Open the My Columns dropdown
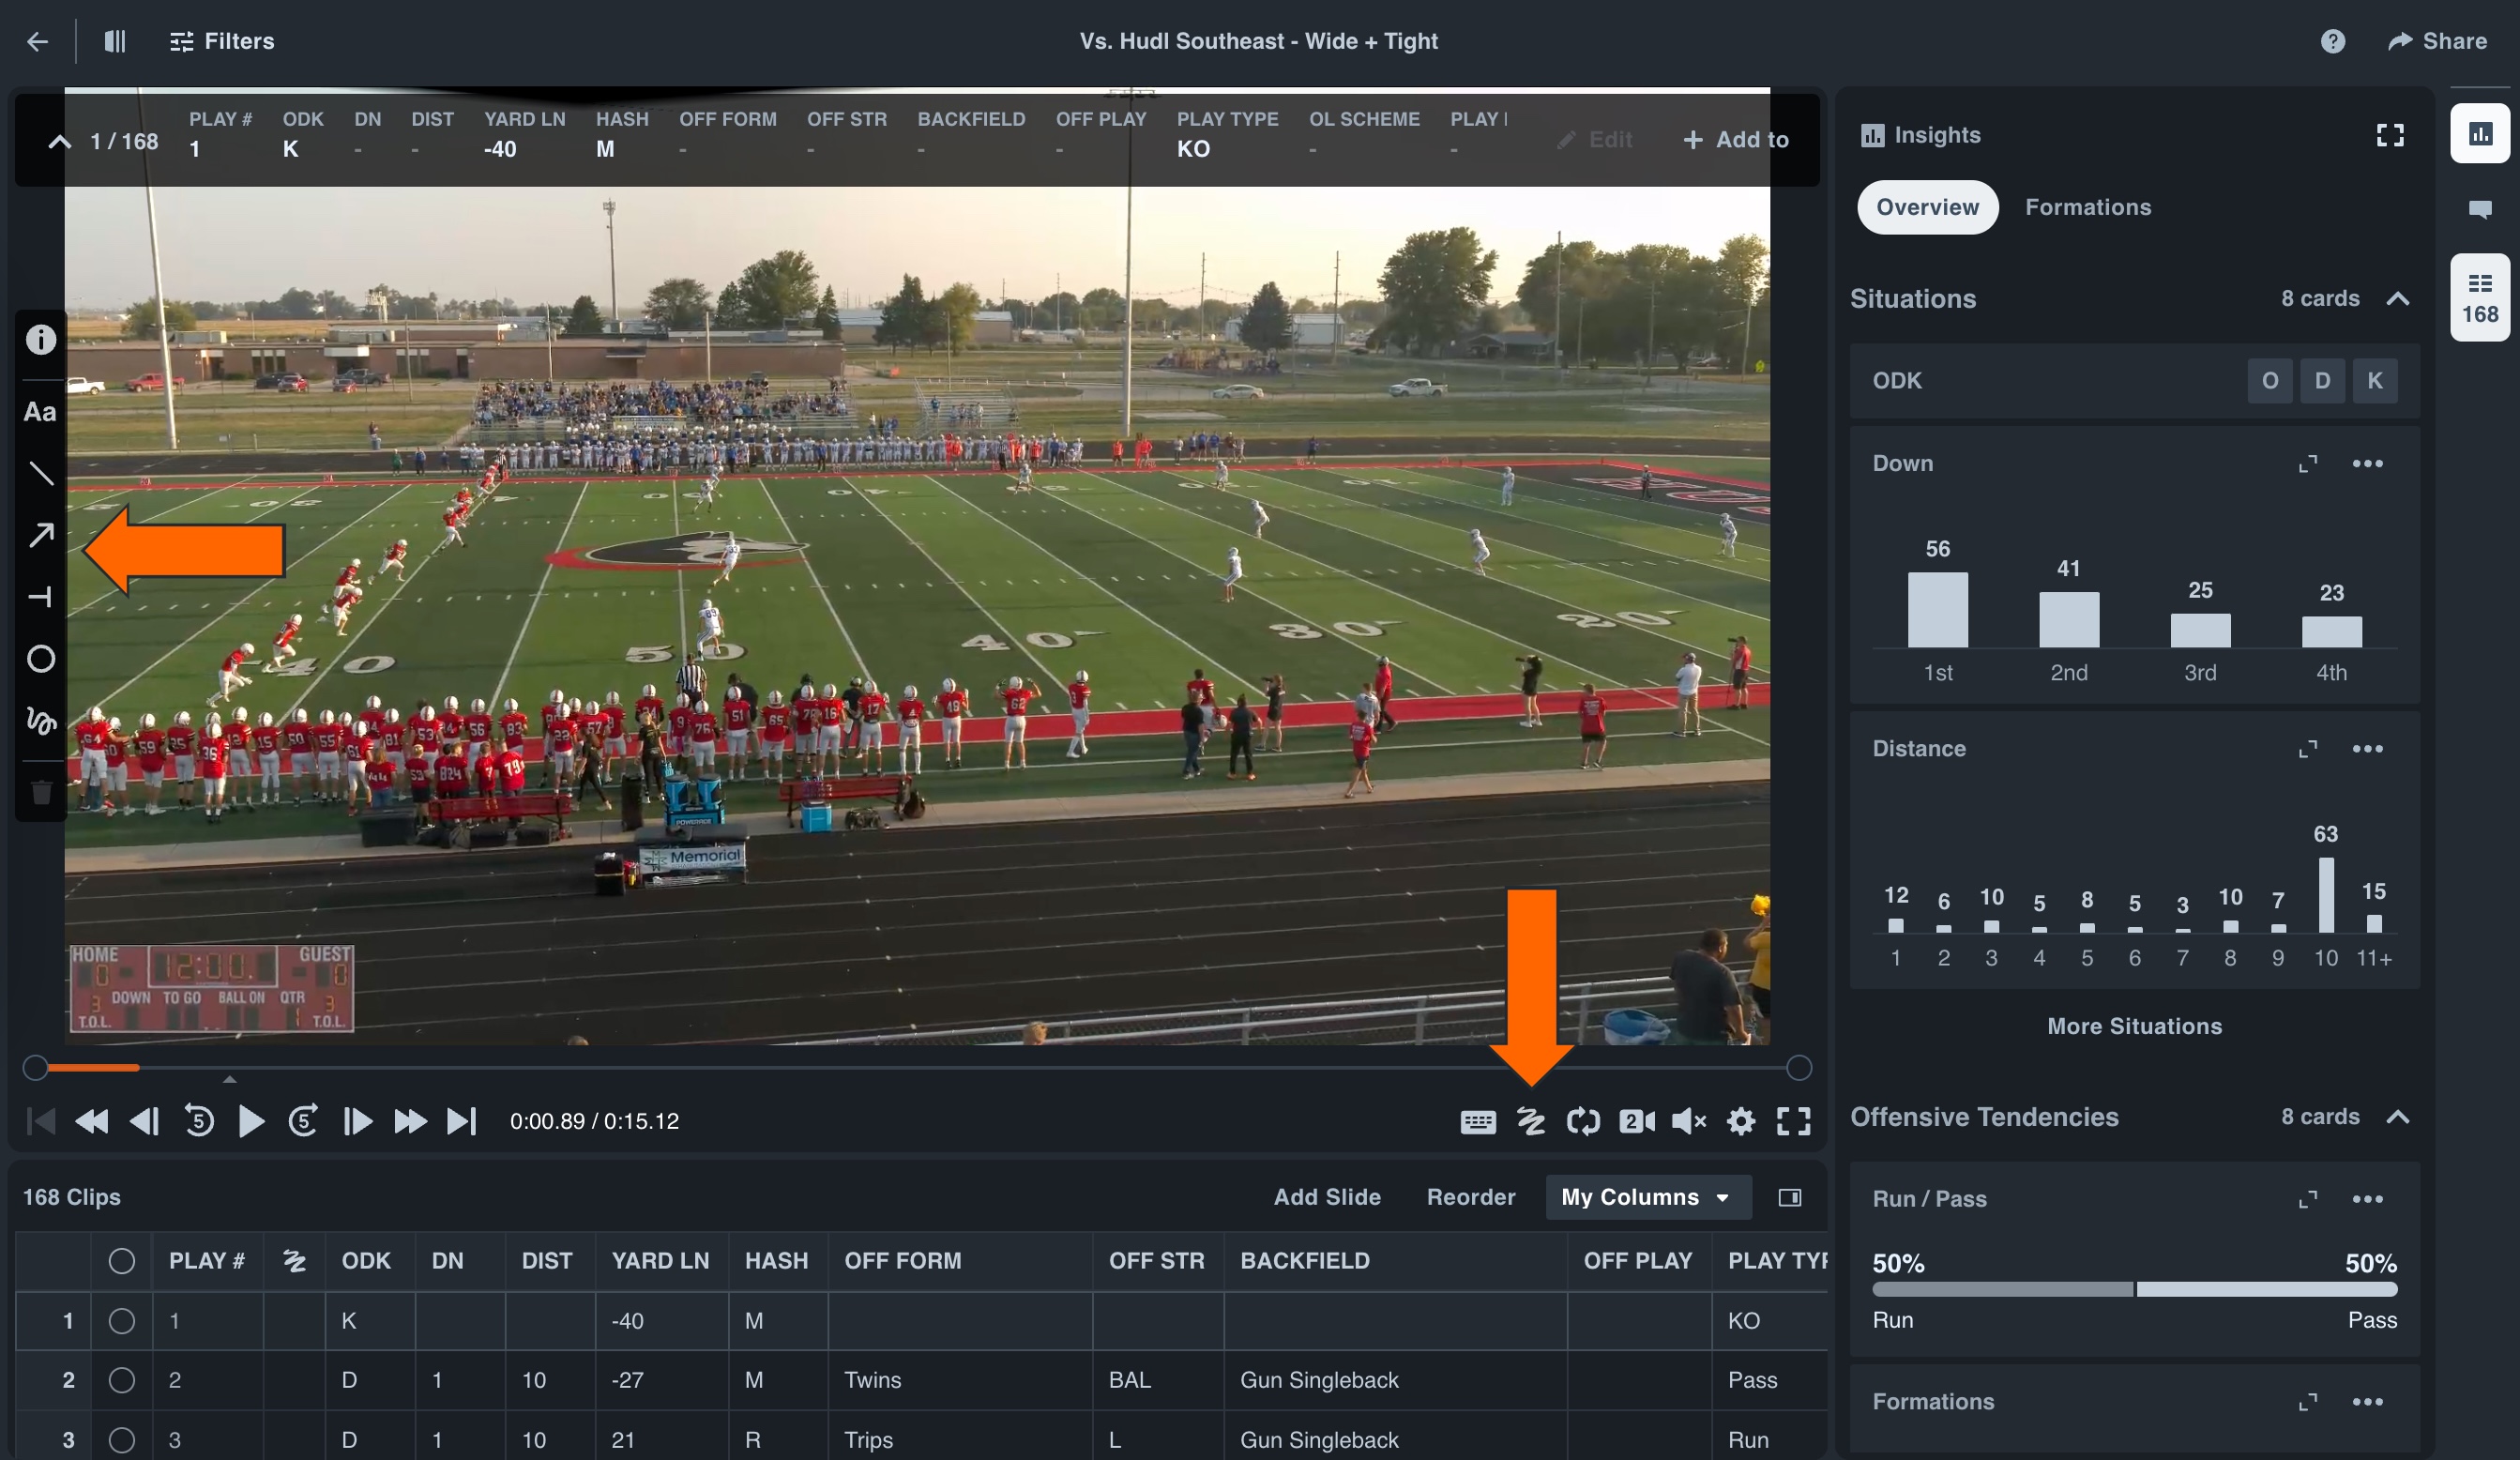This screenshot has height=1460, width=2520. tap(1647, 1197)
